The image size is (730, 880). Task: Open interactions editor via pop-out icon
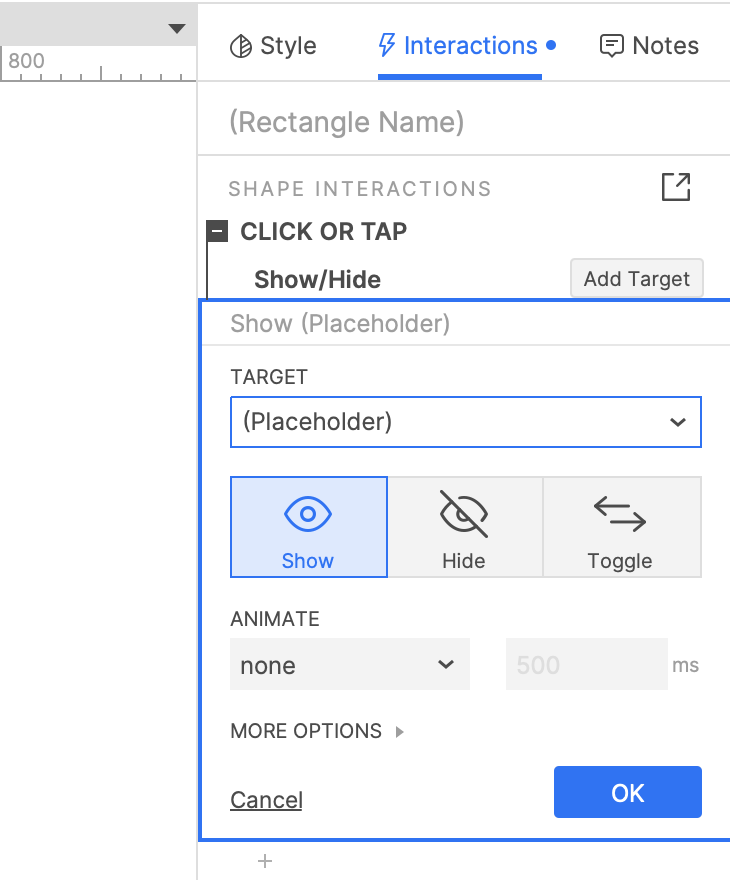[x=676, y=187]
